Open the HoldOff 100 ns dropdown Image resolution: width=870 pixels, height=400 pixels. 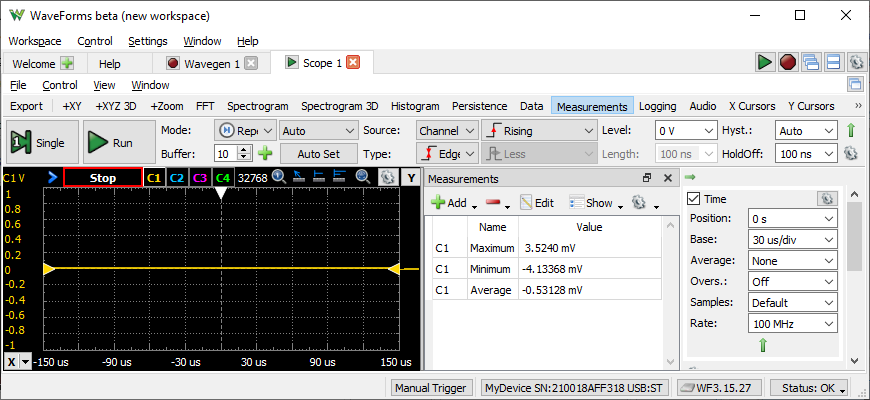(x=806, y=154)
